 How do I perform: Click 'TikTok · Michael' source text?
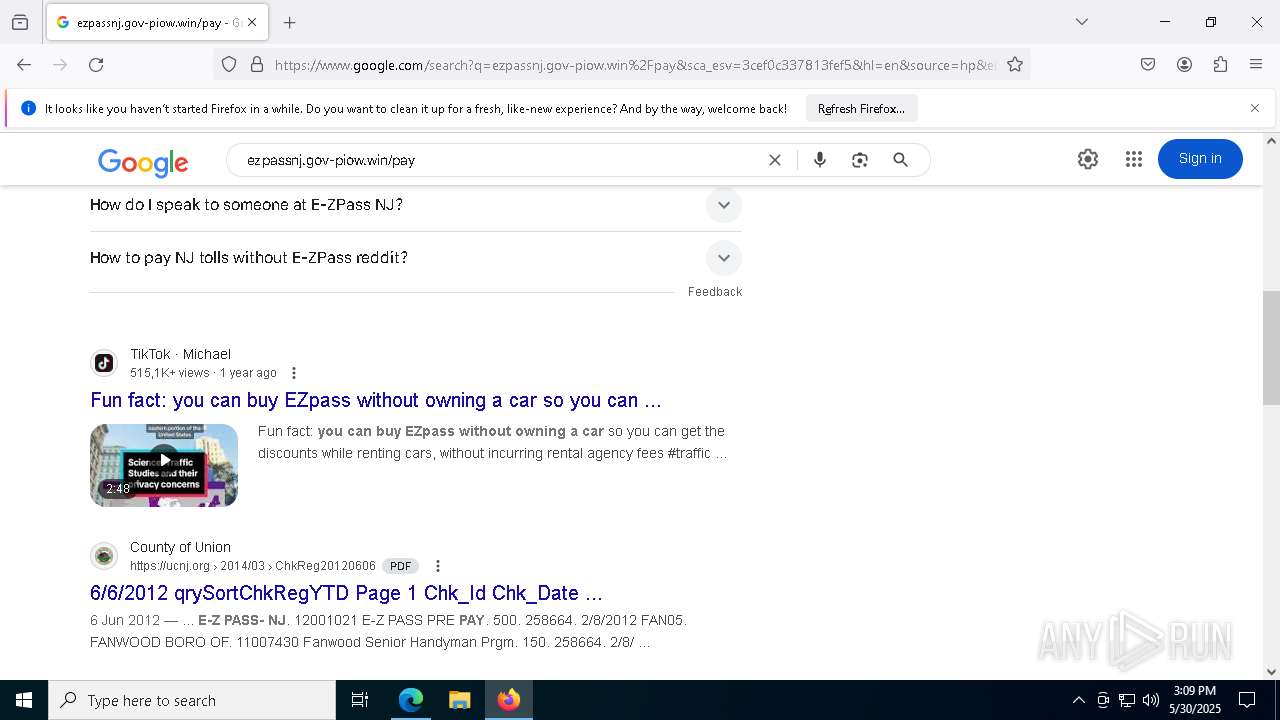pyautogui.click(x=180, y=354)
